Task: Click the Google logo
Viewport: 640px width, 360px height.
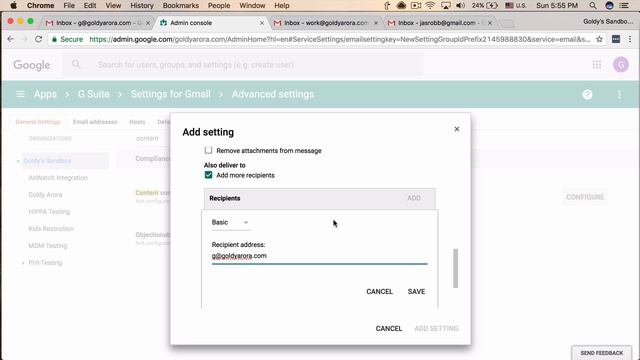Action: click(31, 65)
